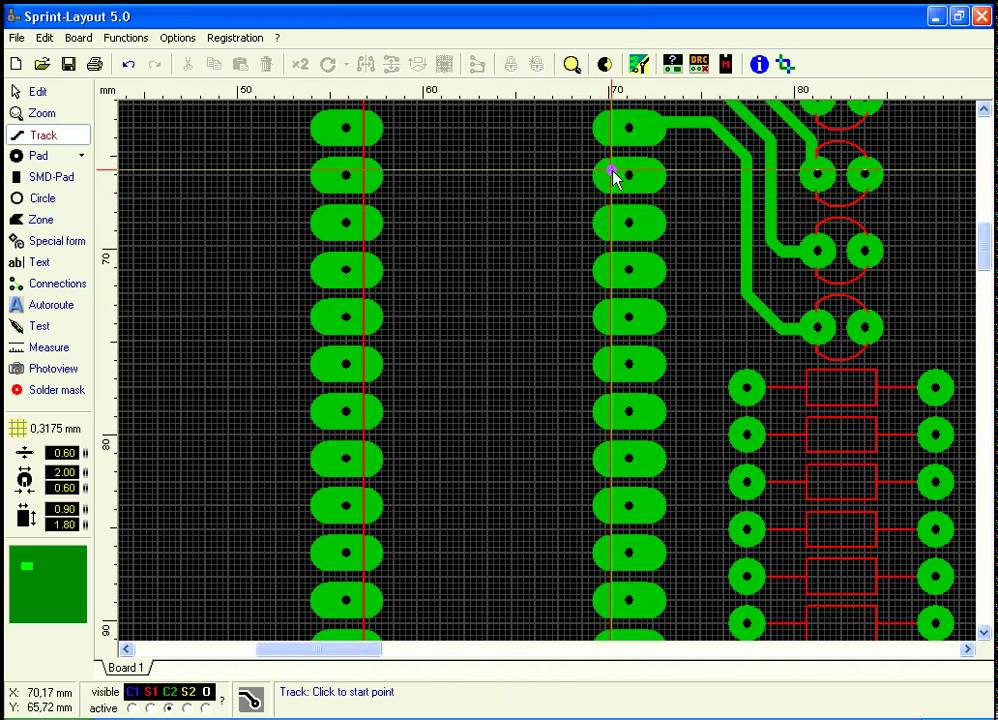The image size is (998, 720).
Task: Open the Functions menu
Action: [125, 38]
